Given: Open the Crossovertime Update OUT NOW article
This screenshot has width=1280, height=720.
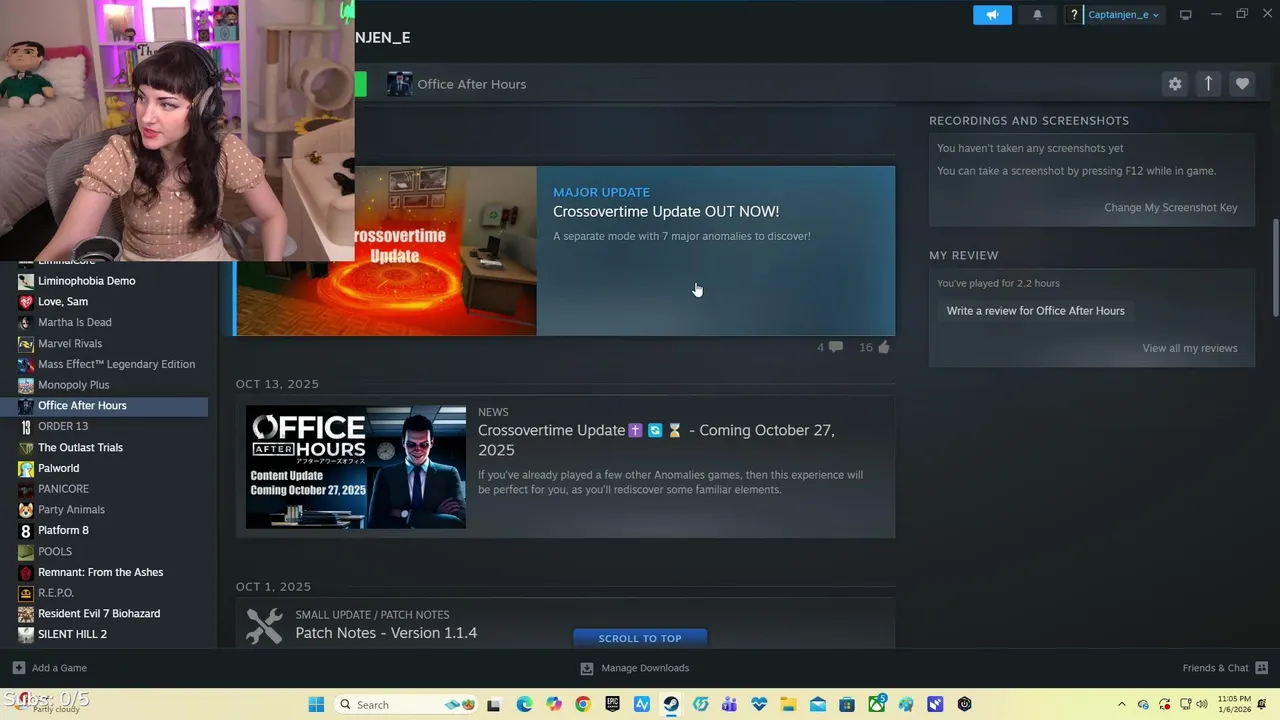Looking at the screenshot, I should (x=666, y=211).
